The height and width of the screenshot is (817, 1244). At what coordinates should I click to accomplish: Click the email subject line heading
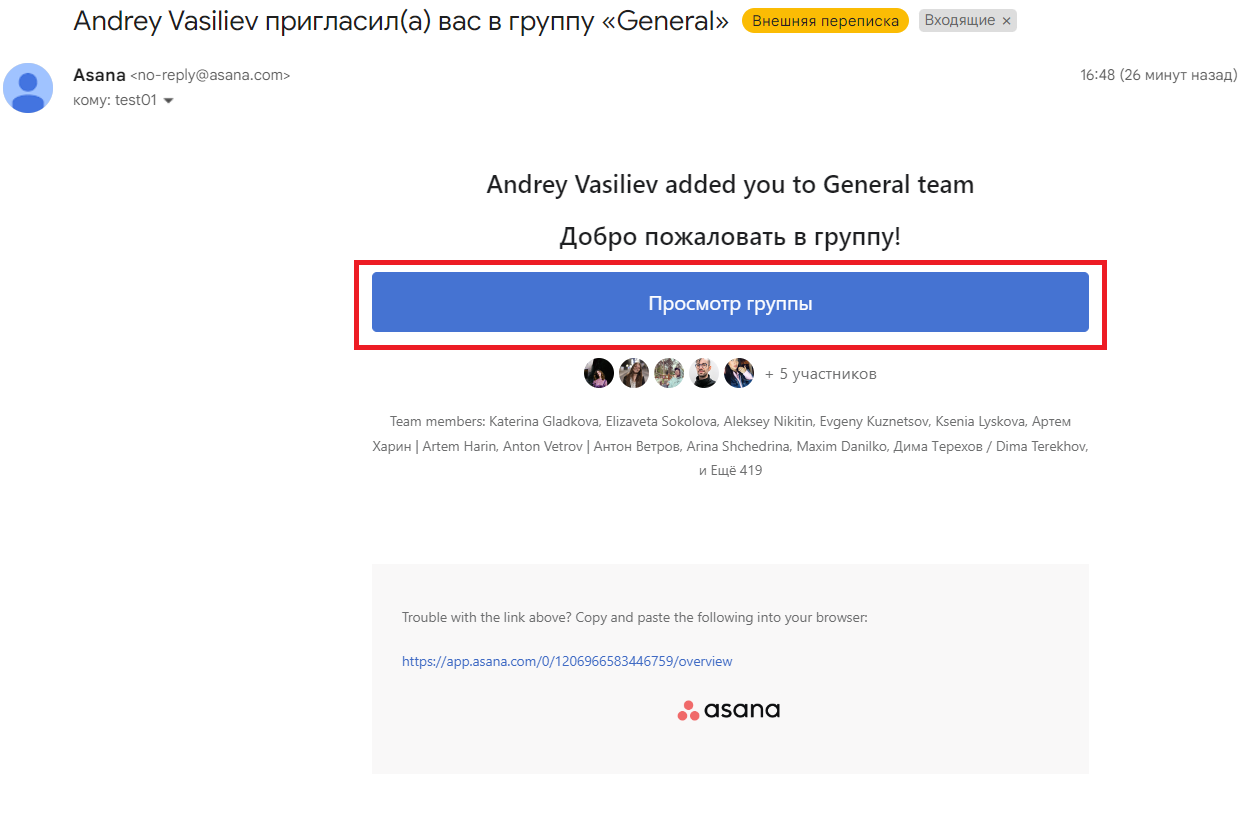[x=401, y=21]
